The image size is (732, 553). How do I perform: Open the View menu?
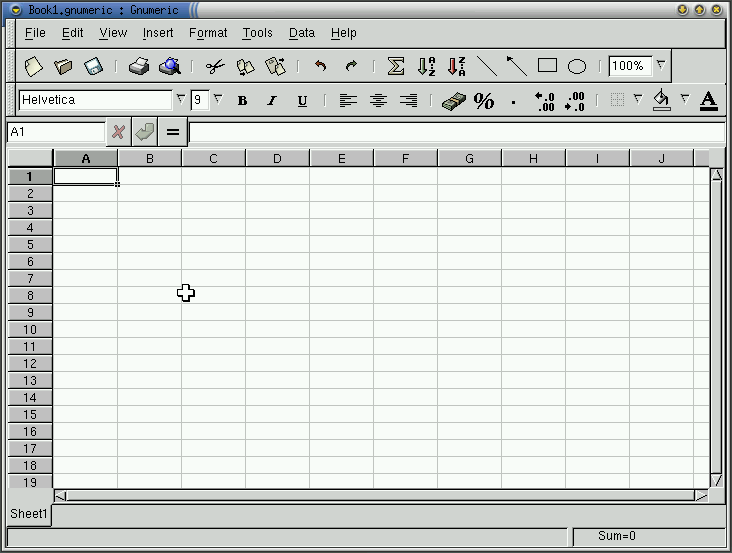(113, 33)
